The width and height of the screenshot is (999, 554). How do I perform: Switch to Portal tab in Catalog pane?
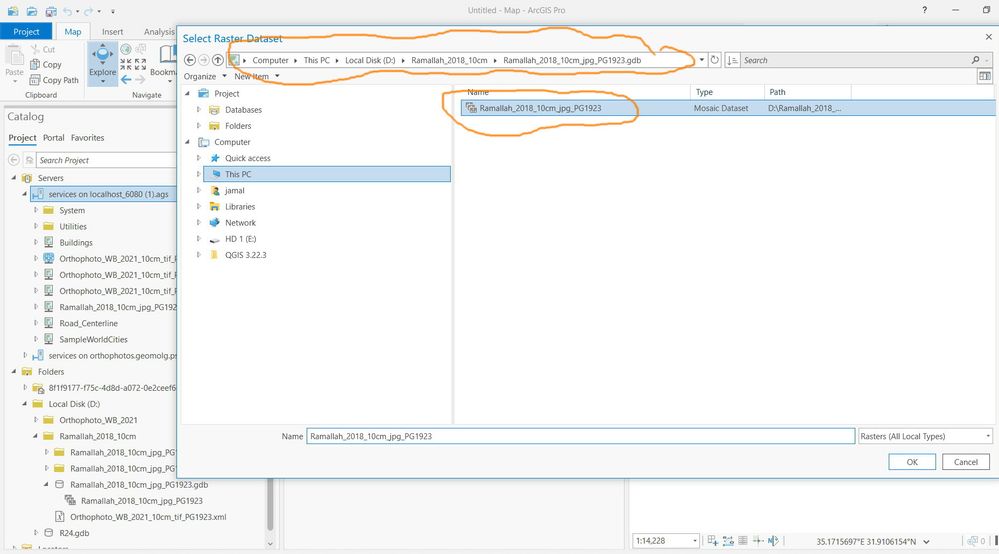54,138
